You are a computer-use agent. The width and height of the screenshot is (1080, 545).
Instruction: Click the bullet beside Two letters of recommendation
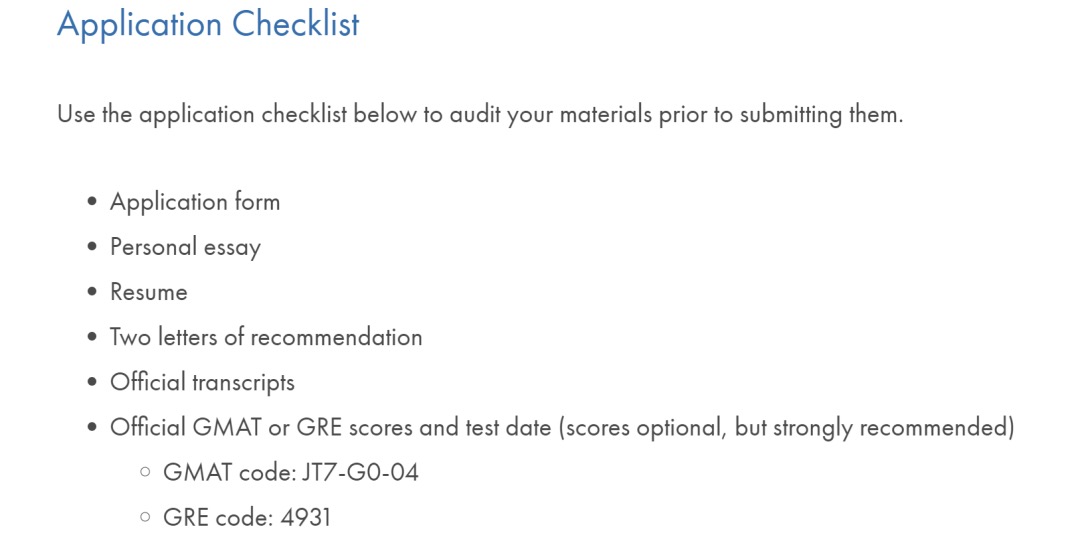coord(92,337)
